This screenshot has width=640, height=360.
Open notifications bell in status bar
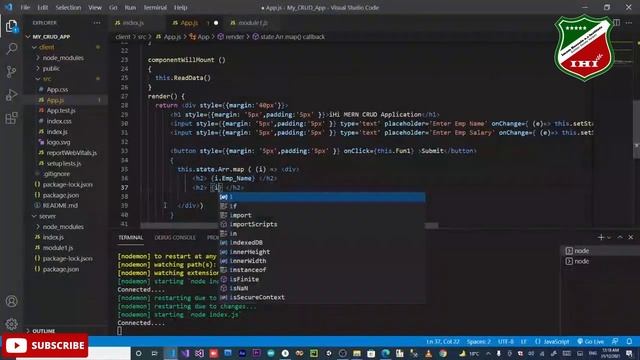pyautogui.click(x=629, y=341)
